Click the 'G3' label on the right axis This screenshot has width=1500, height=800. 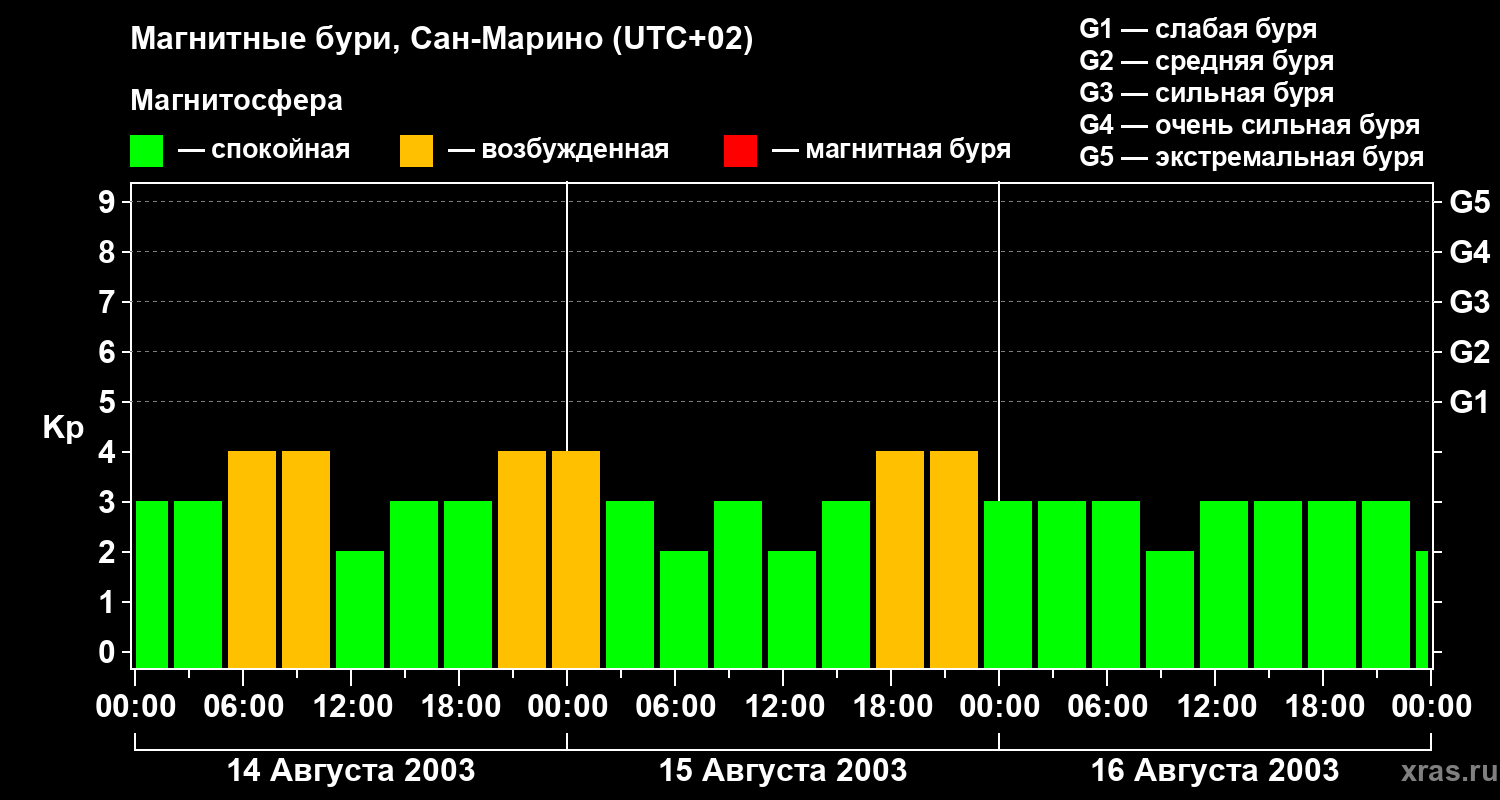pyautogui.click(x=1470, y=302)
